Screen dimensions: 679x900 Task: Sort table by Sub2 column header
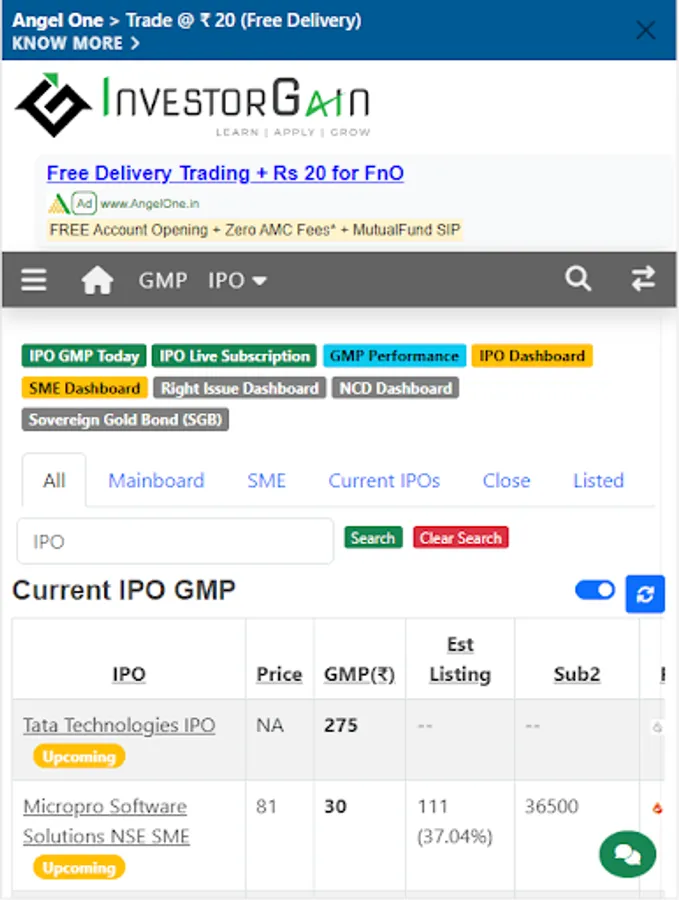coord(577,674)
